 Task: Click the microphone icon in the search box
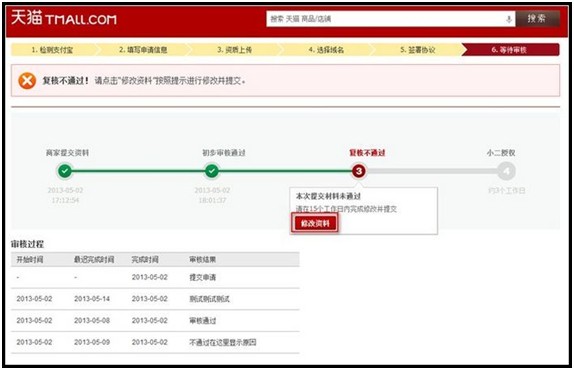(509, 19)
